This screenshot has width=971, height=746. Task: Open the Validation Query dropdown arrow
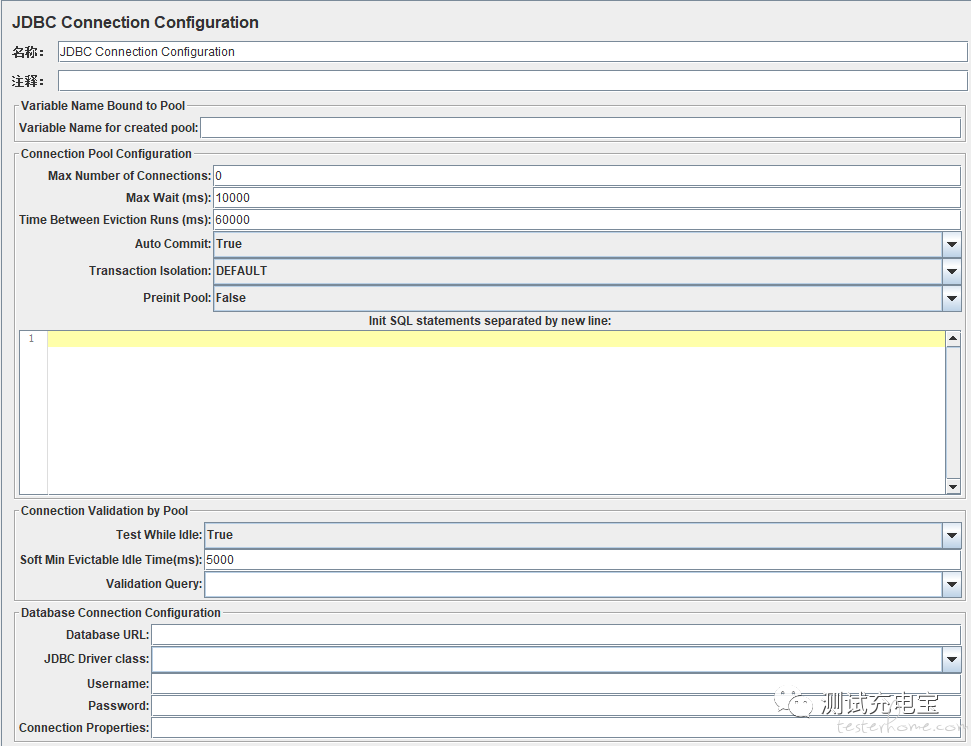coord(952,584)
